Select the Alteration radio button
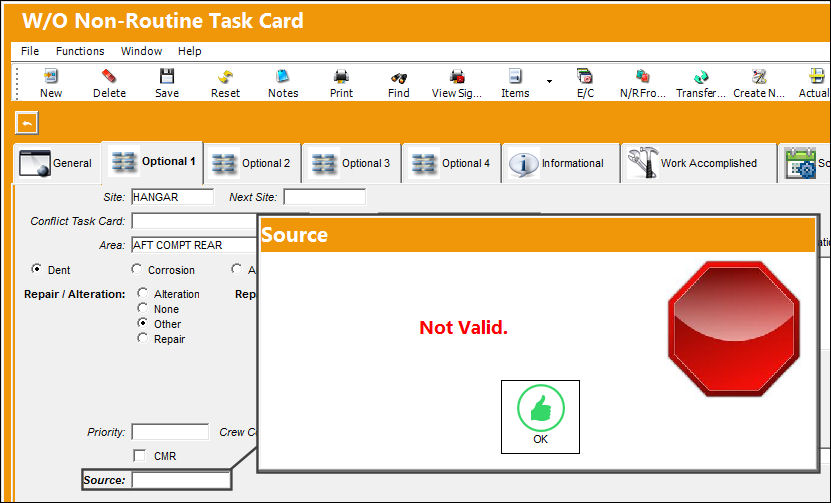The width and height of the screenshot is (831, 503). (x=142, y=293)
